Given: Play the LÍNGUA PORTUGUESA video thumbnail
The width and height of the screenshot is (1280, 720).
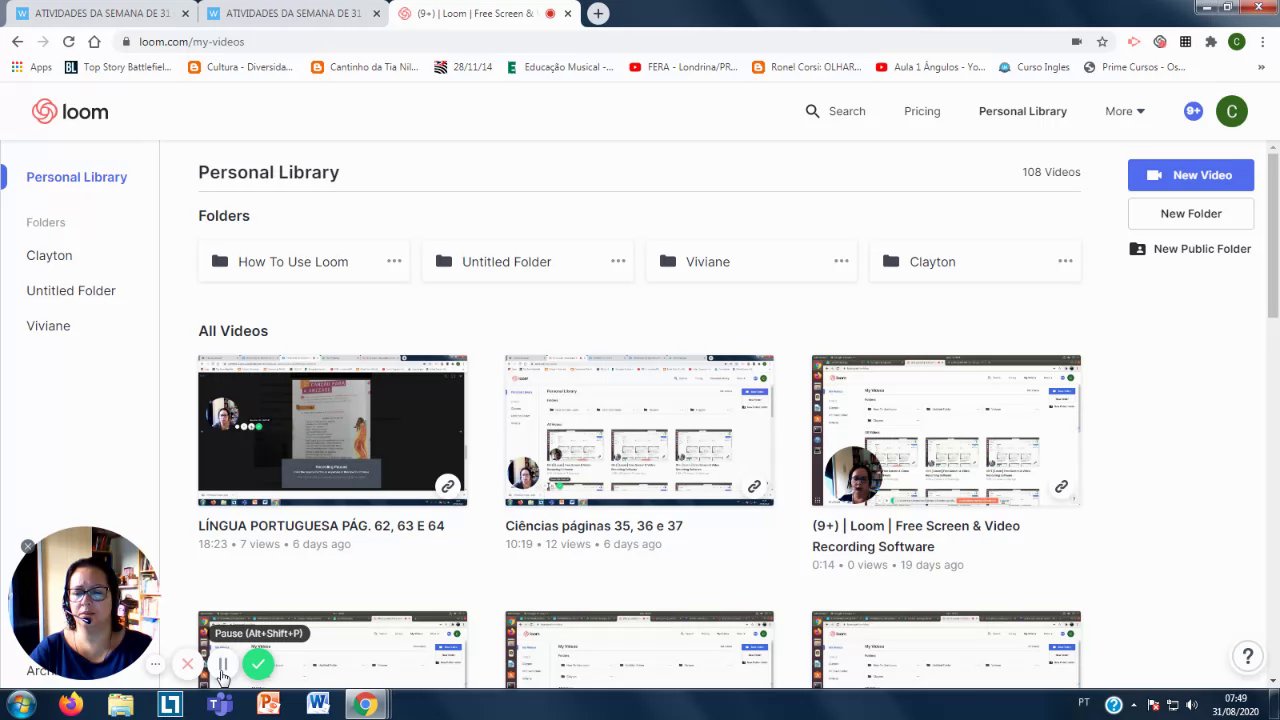Looking at the screenshot, I should (x=332, y=430).
